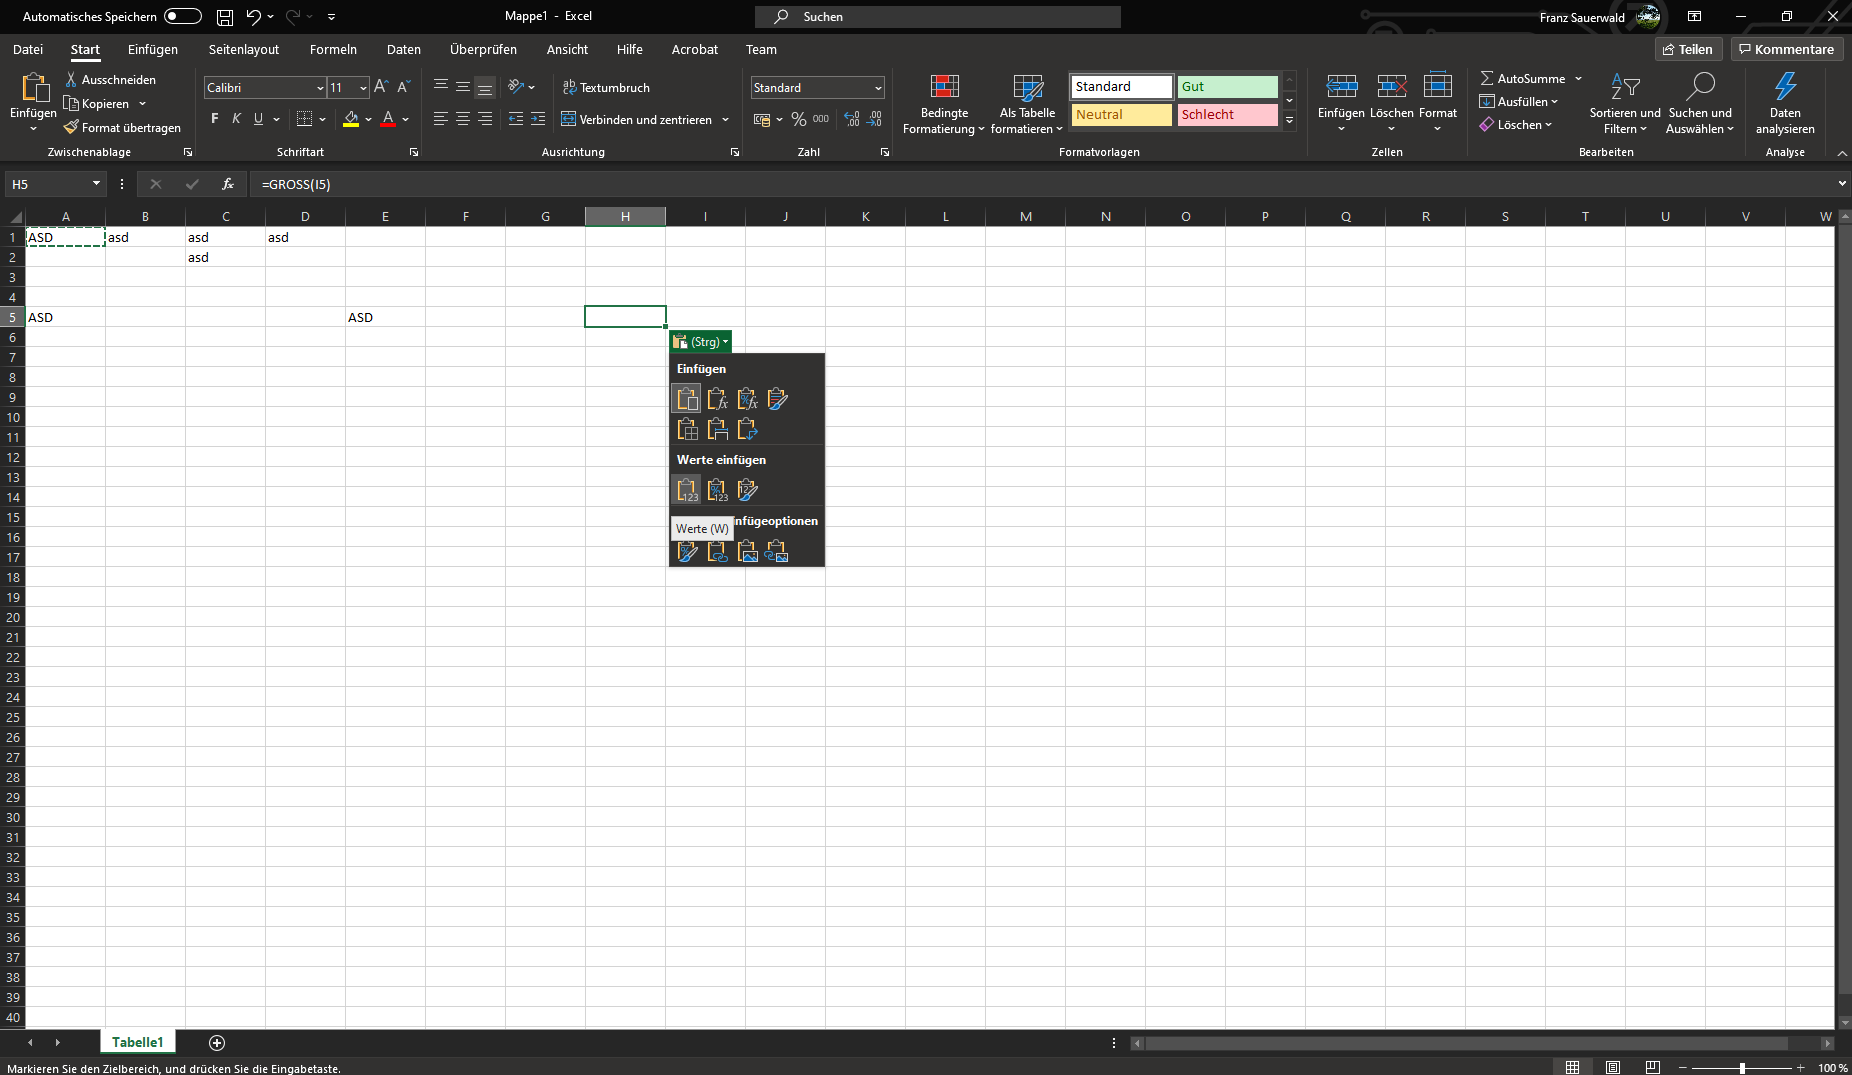Align text to the middle vertically
This screenshot has height=1075, width=1852.
(x=463, y=87)
